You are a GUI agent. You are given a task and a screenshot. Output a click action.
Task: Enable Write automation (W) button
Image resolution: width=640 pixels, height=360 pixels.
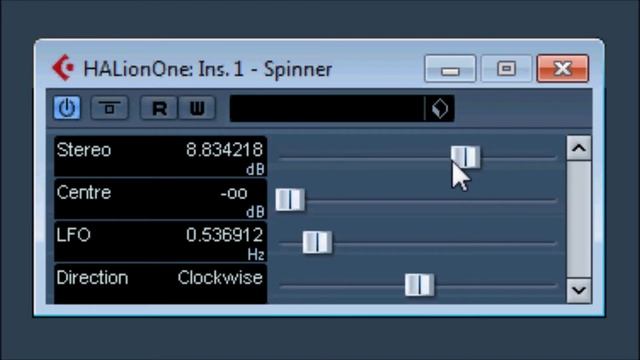click(x=197, y=108)
